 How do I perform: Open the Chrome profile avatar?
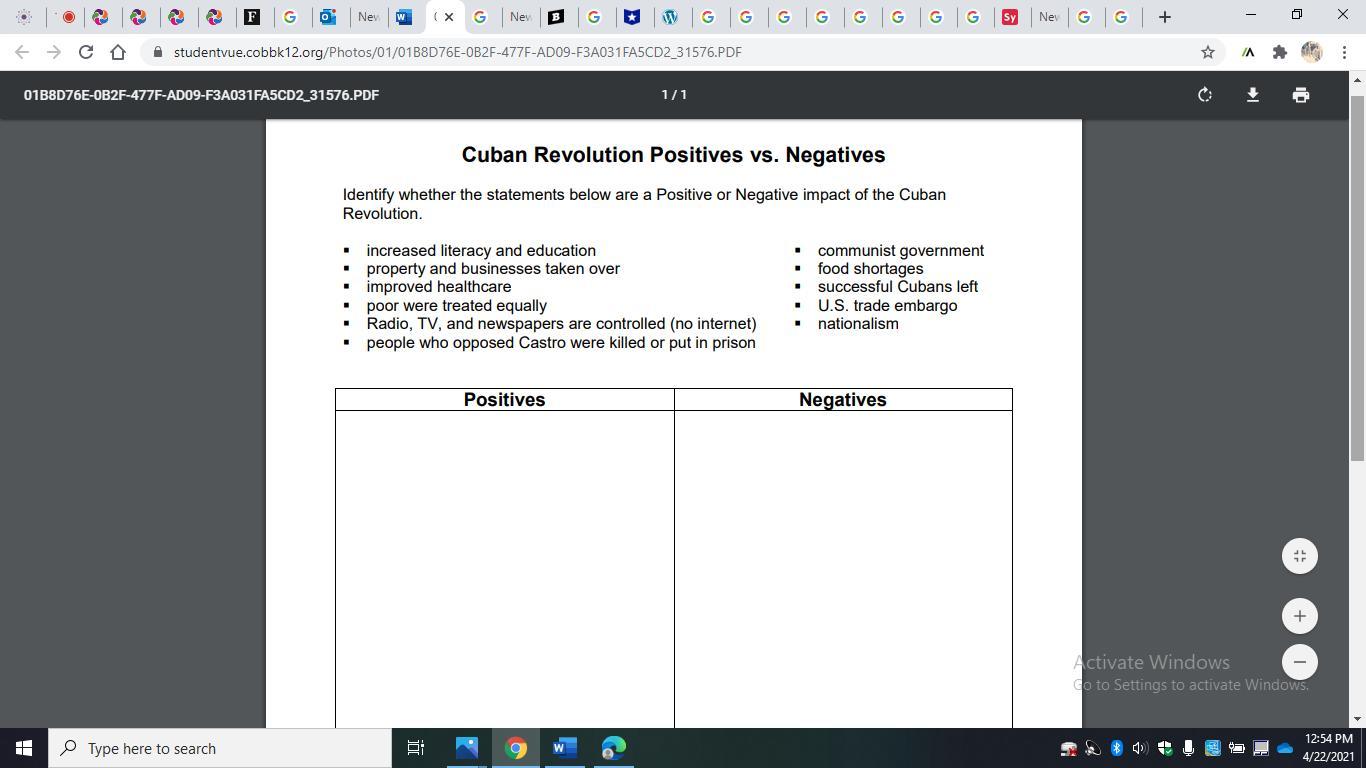click(1311, 52)
